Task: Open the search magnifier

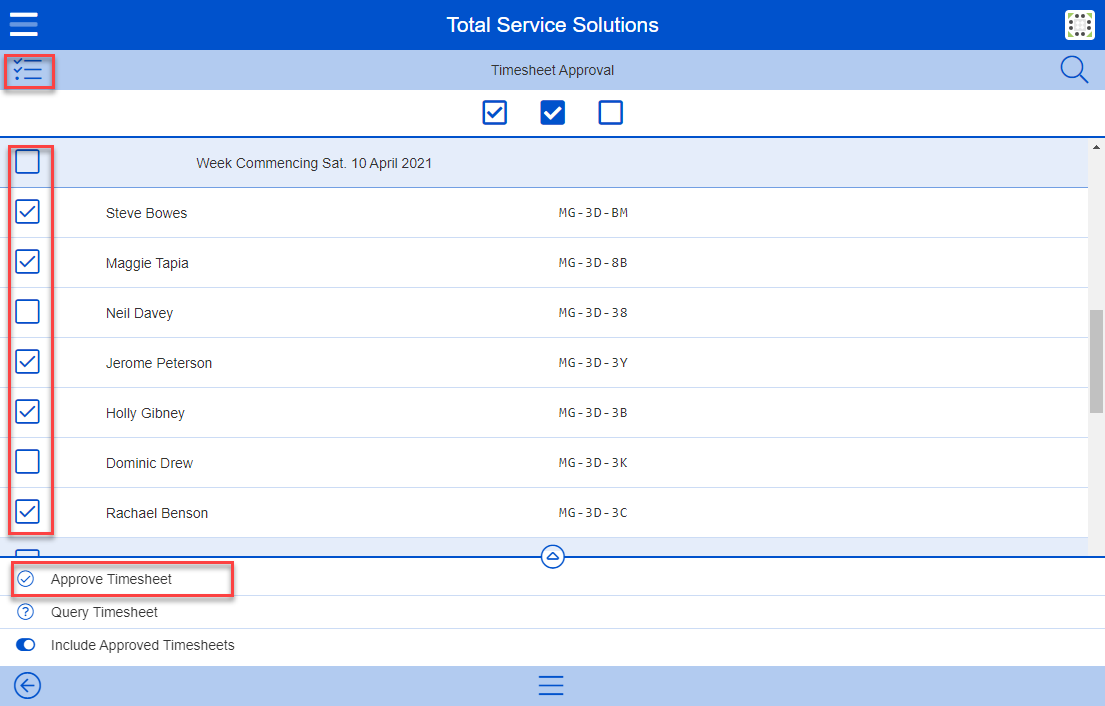Action: pyautogui.click(x=1074, y=70)
